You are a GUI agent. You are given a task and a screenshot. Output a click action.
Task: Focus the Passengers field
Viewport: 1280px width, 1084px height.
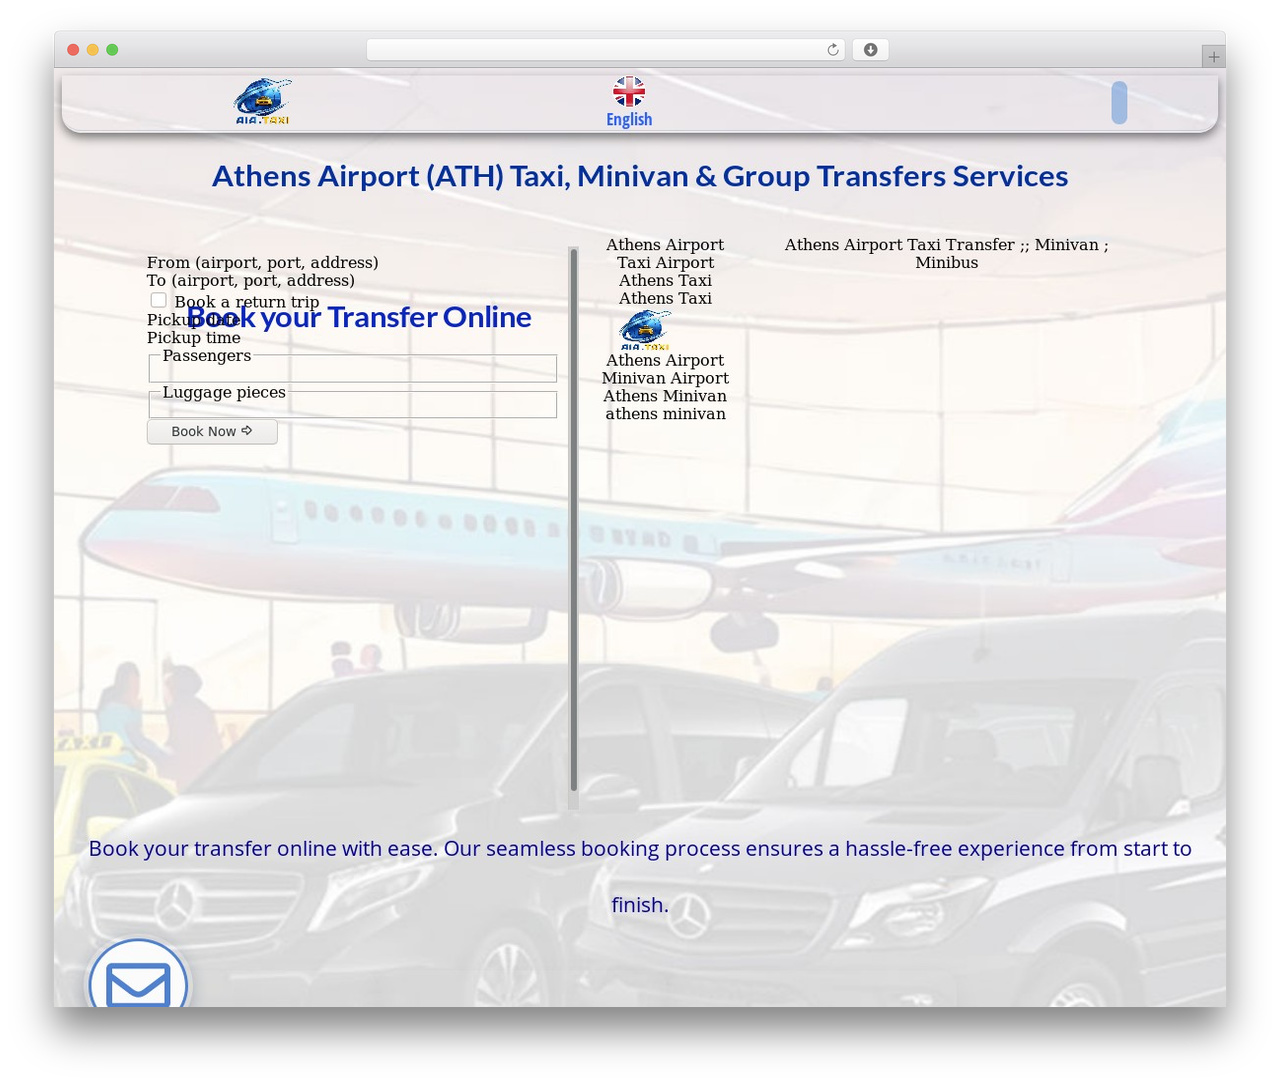pyautogui.click(x=353, y=368)
